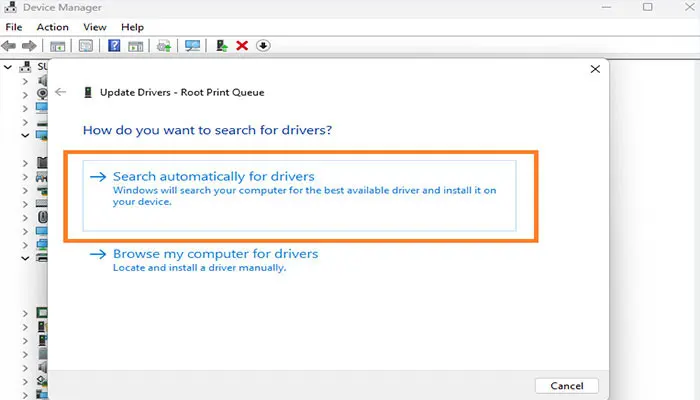Viewport: 700px width, 400px height.
Task: Choose Search automatically for drivers
Action: 300,196
